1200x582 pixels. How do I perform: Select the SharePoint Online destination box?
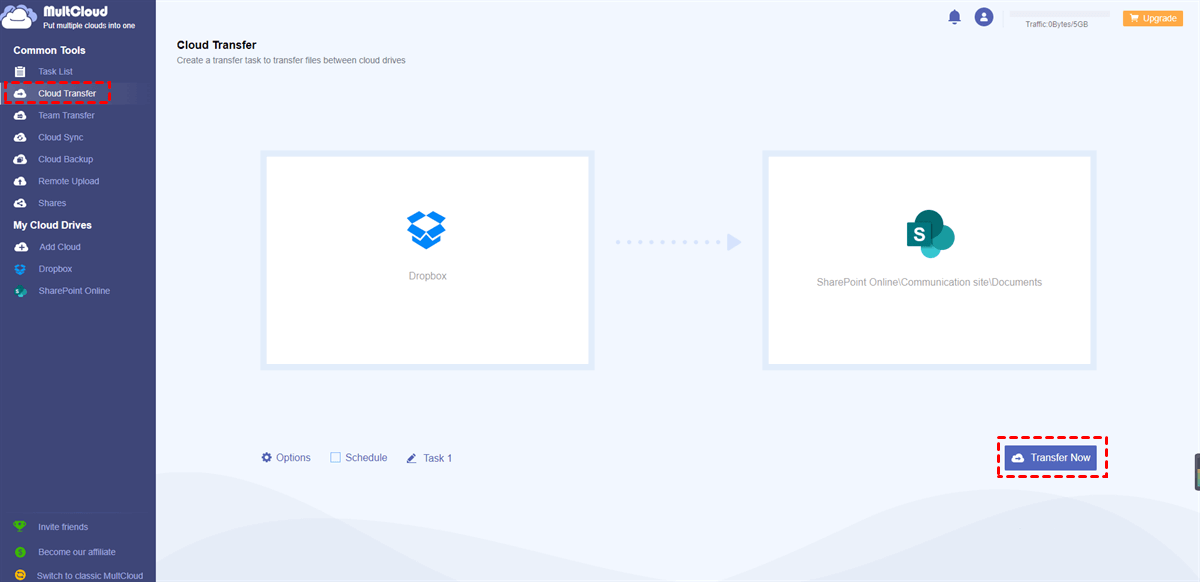929,260
